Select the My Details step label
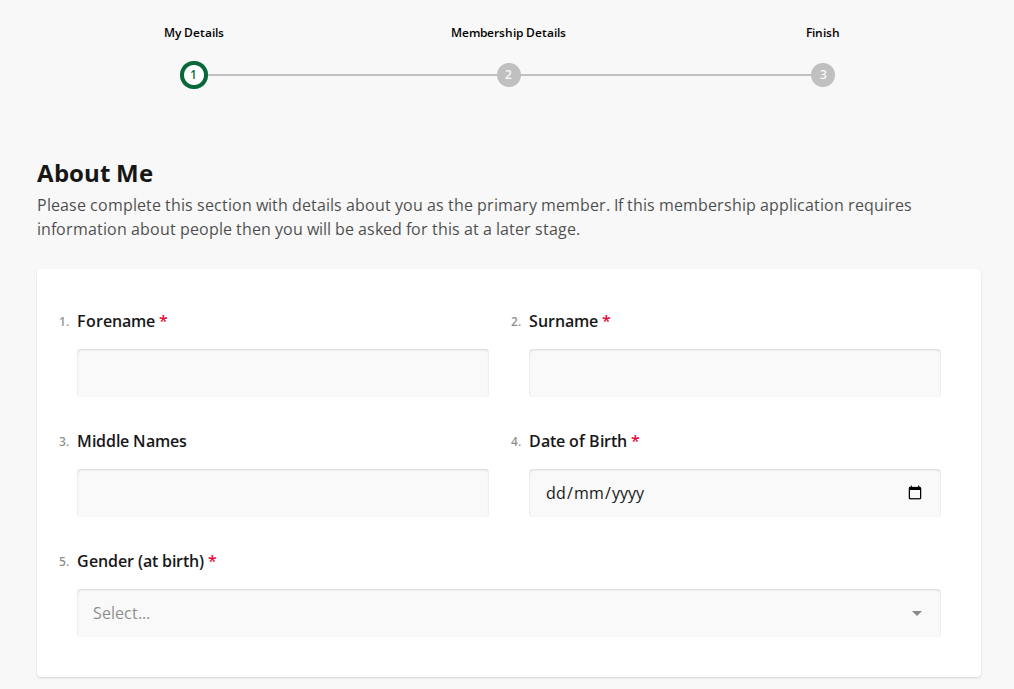This screenshot has width=1014, height=689. (x=194, y=33)
